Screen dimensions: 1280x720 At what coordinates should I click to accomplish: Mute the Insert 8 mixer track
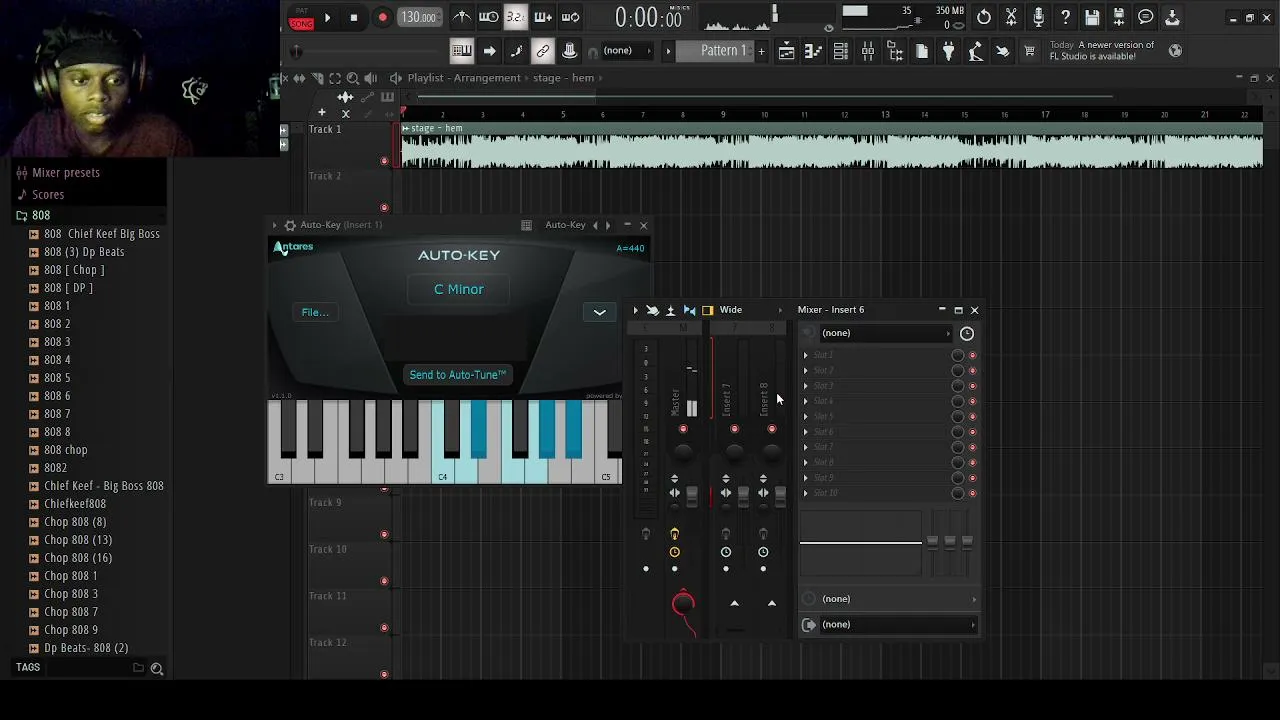pyautogui.click(x=772, y=430)
